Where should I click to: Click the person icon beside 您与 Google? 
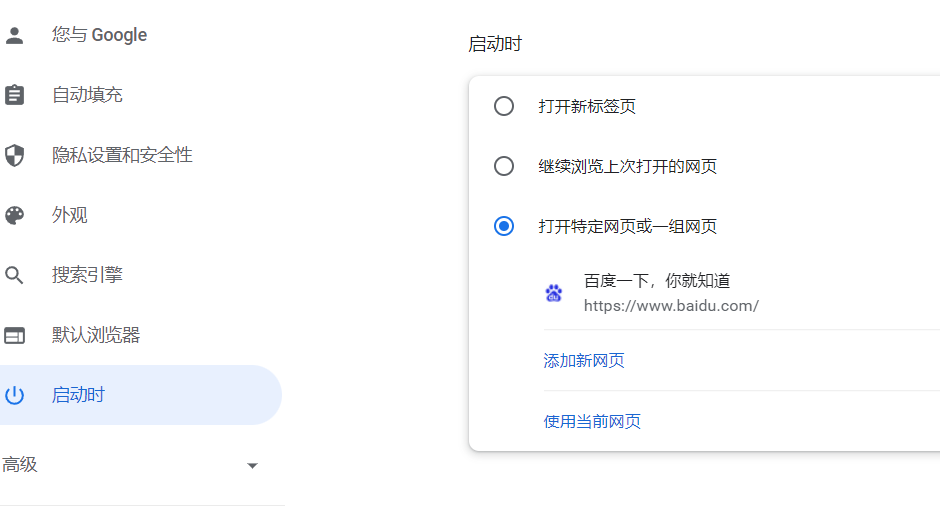tap(14, 35)
